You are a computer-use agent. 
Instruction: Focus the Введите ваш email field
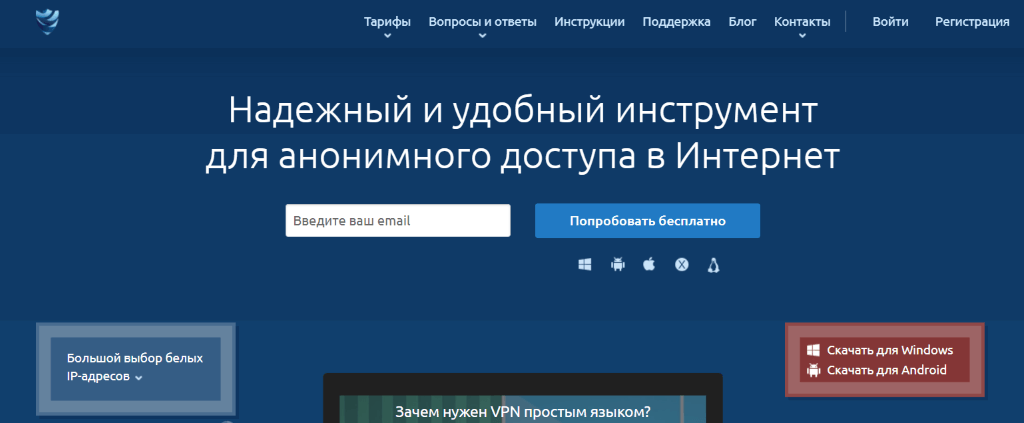pos(398,221)
